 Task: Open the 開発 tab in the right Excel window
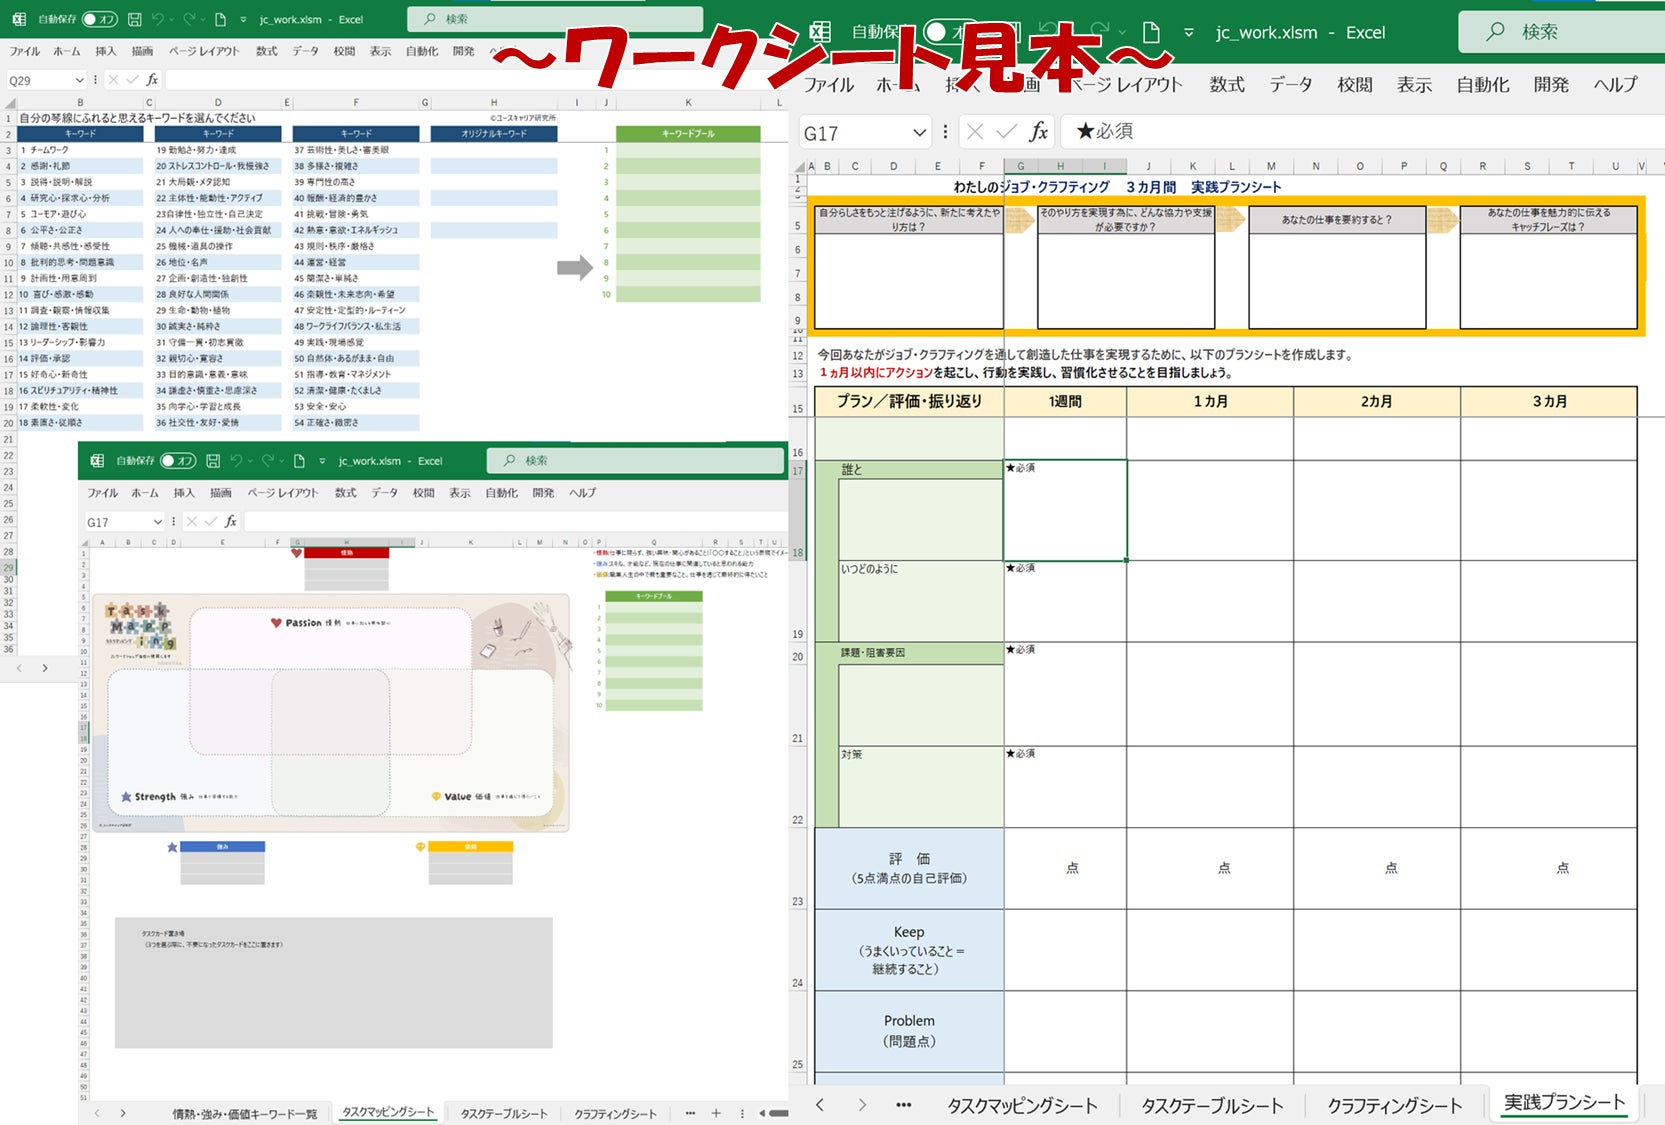click(x=1551, y=85)
